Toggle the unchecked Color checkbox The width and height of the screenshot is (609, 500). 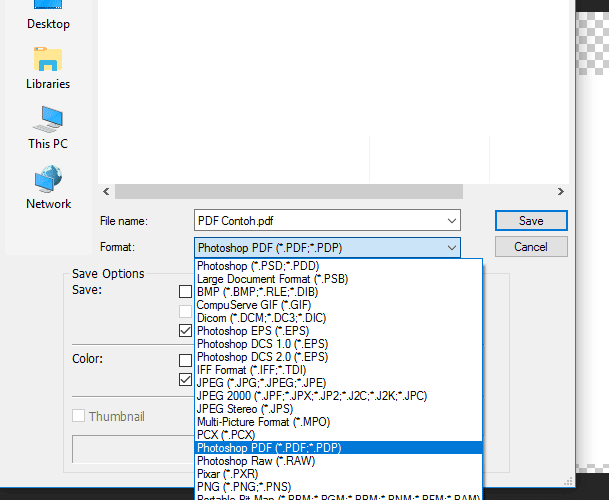pos(185,360)
